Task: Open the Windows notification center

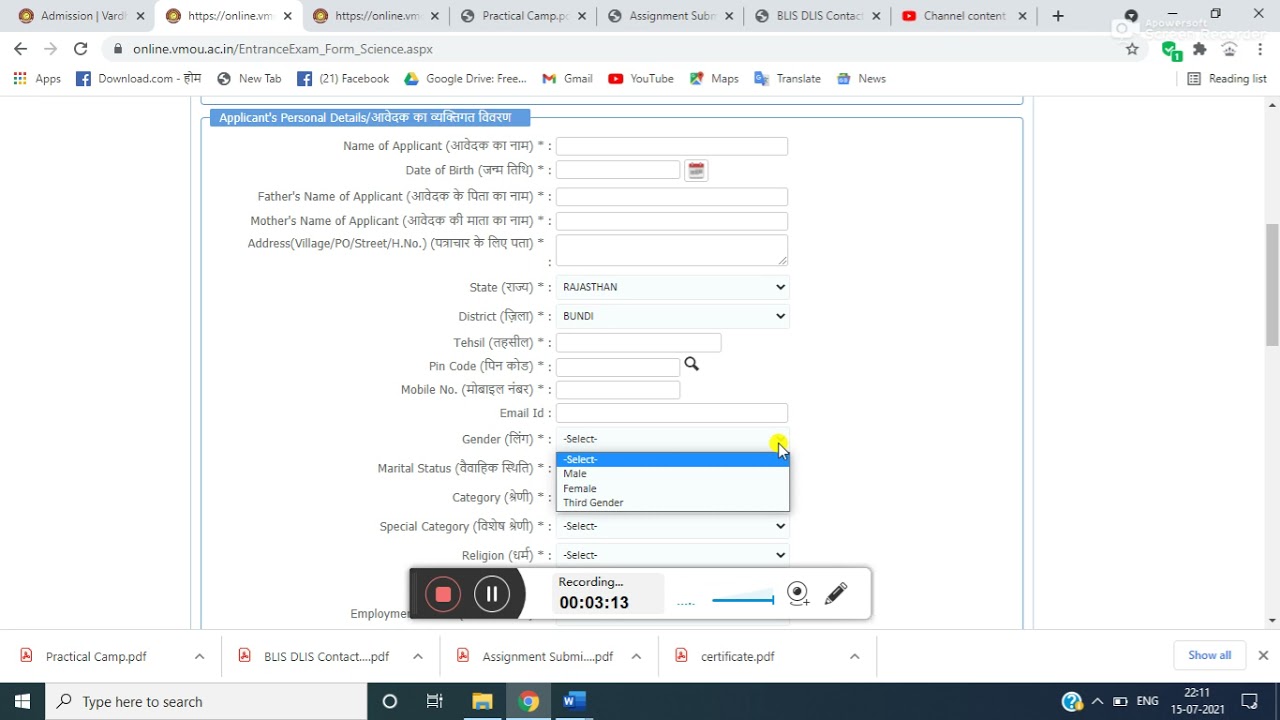Action: pos(1249,701)
